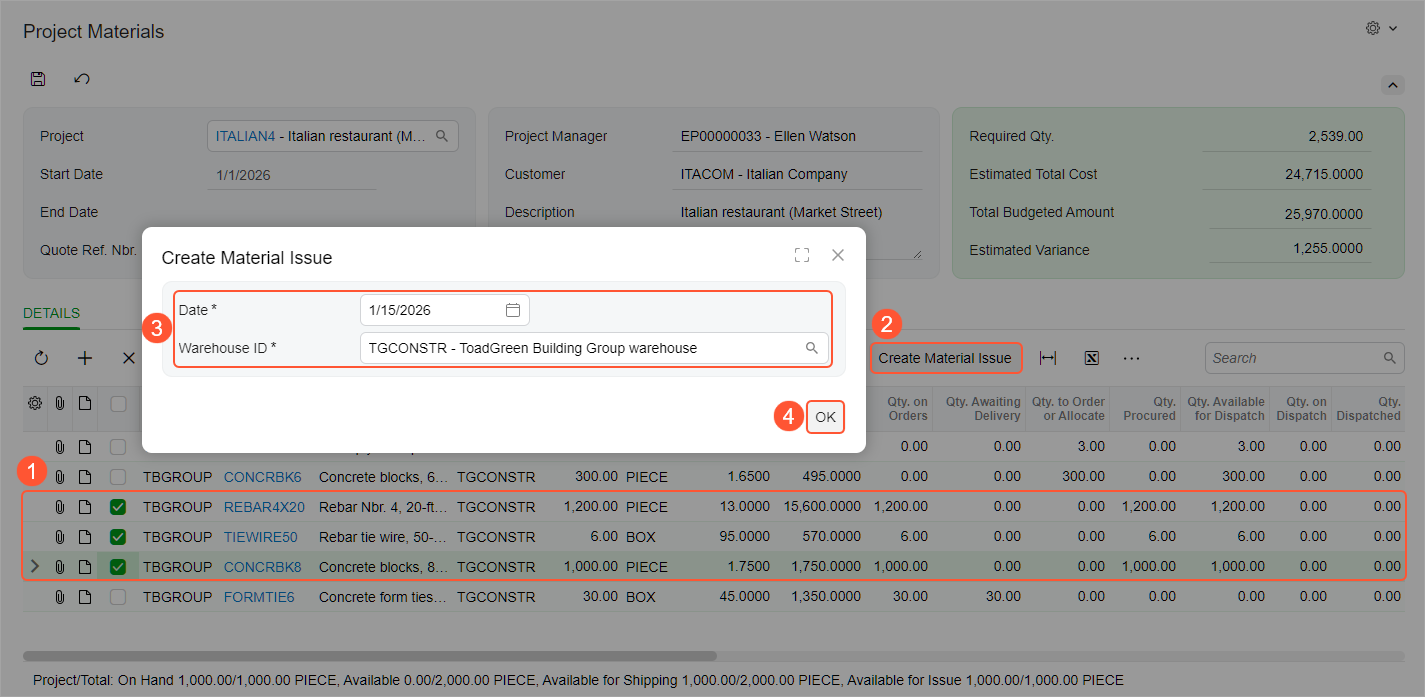Open attachments for the FORMTIE6 row
This screenshot has width=1425, height=697.
tap(60, 597)
